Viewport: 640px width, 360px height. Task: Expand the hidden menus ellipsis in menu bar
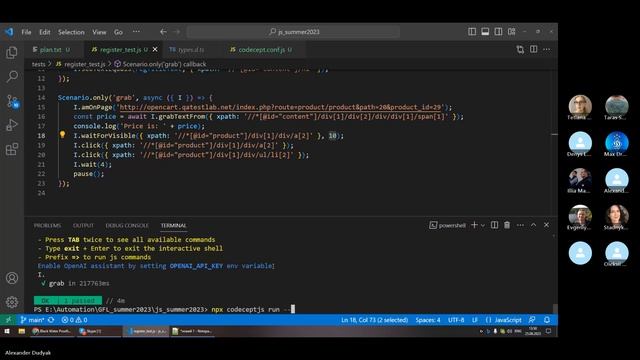coord(136,32)
